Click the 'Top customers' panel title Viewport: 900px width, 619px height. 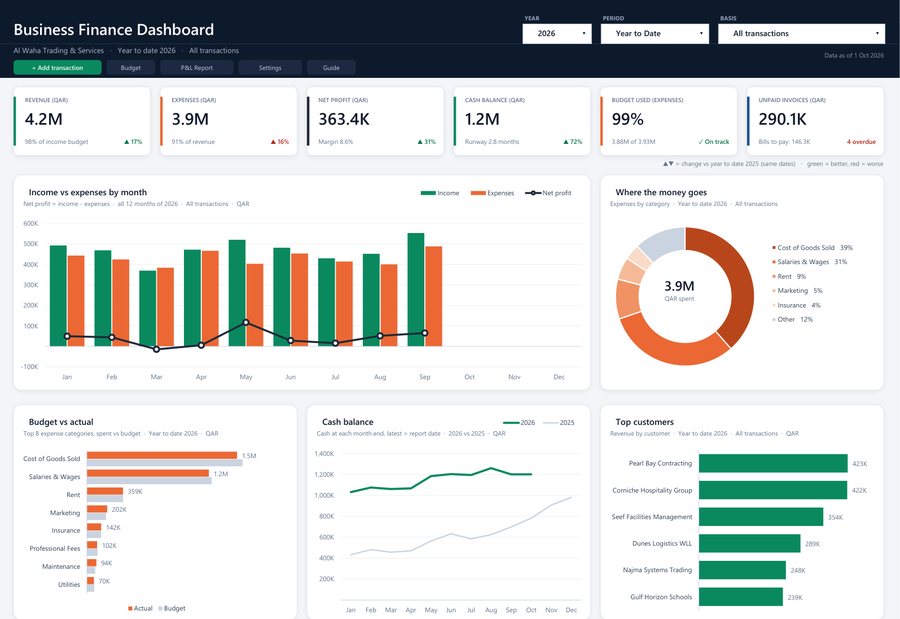(x=645, y=422)
